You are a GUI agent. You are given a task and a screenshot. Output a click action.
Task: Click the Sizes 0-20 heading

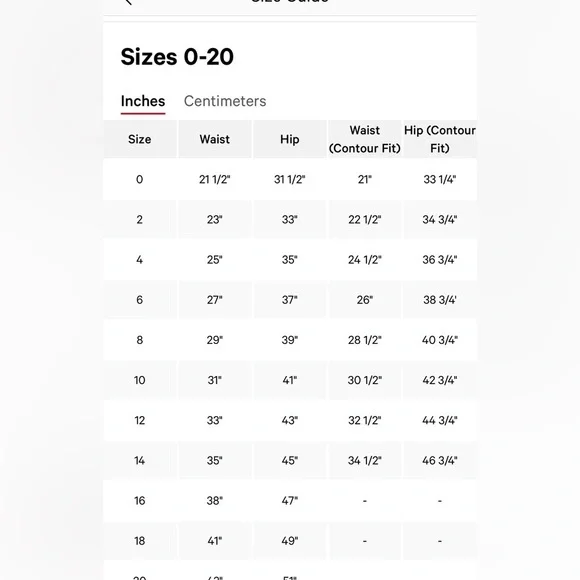[x=177, y=57]
